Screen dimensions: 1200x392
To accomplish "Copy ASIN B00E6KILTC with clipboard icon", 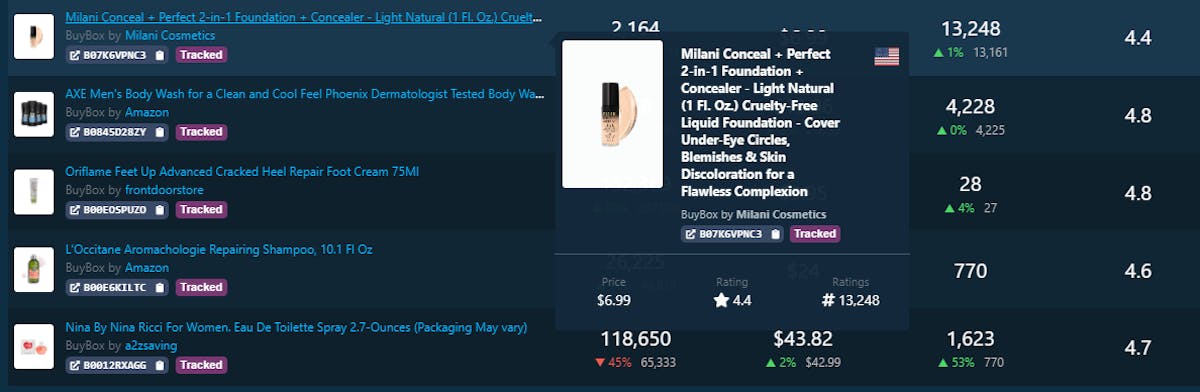I will (x=160, y=288).
